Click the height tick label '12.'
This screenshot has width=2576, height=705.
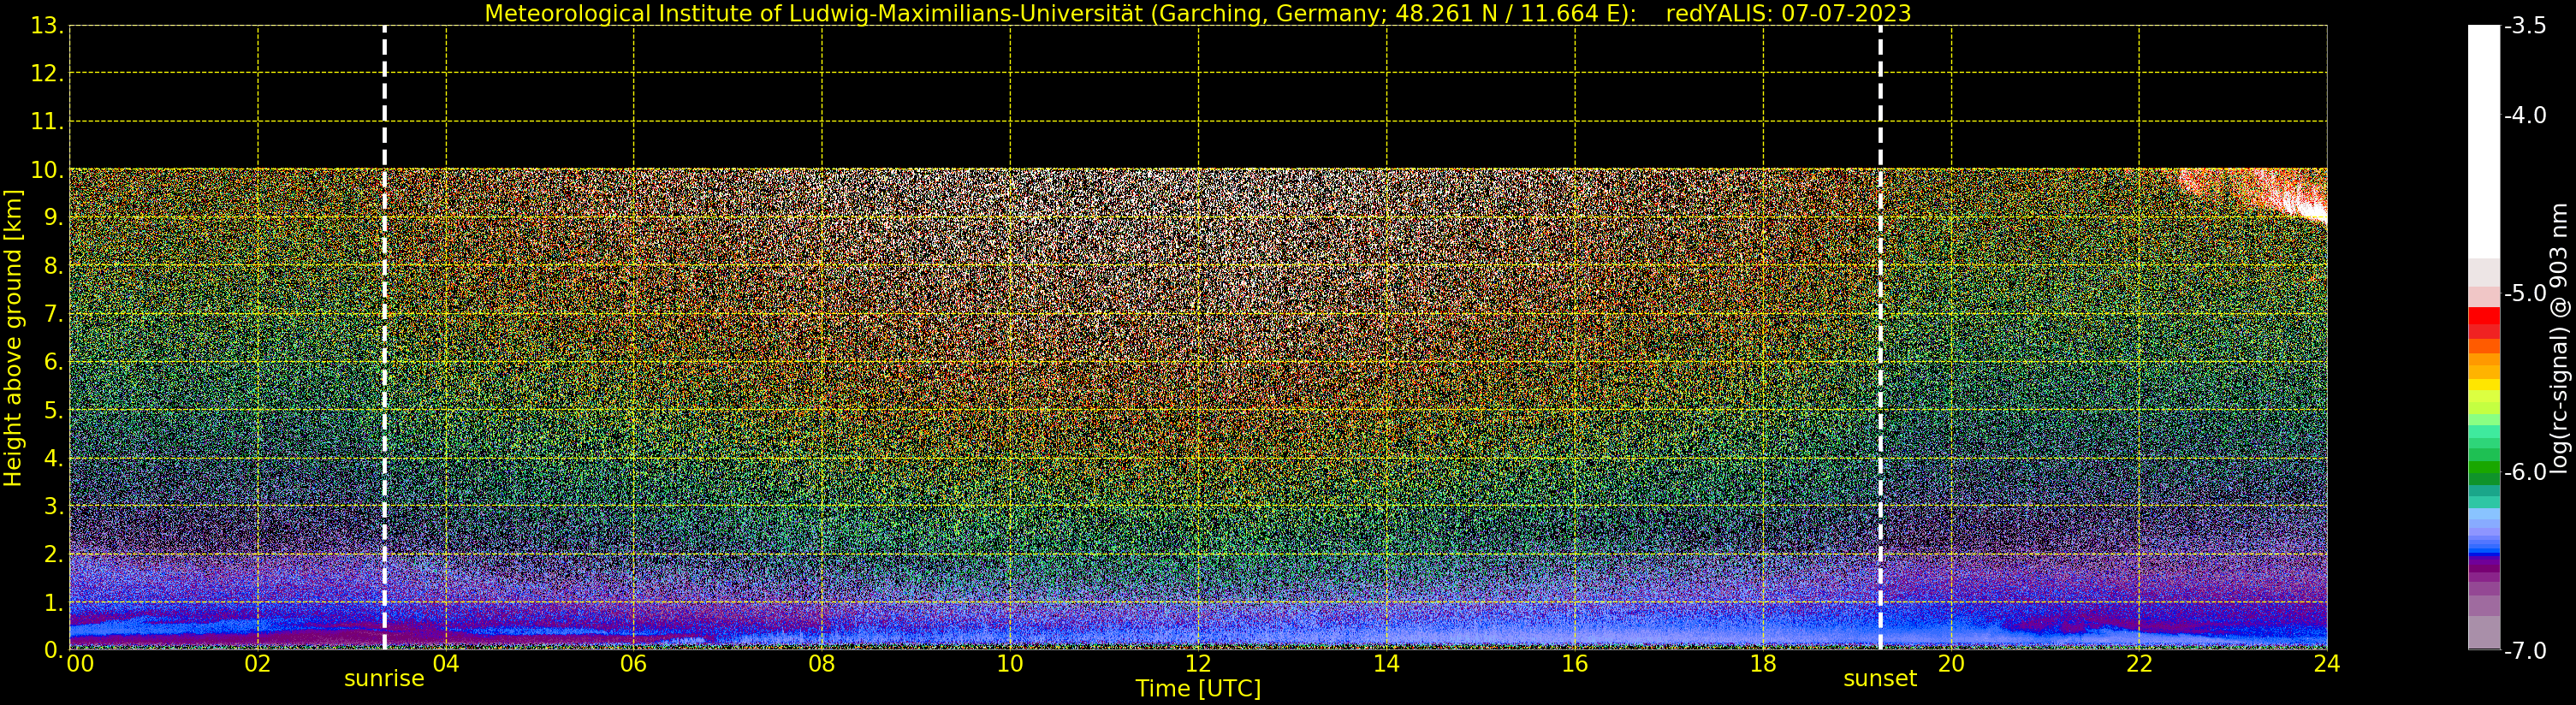(47, 73)
